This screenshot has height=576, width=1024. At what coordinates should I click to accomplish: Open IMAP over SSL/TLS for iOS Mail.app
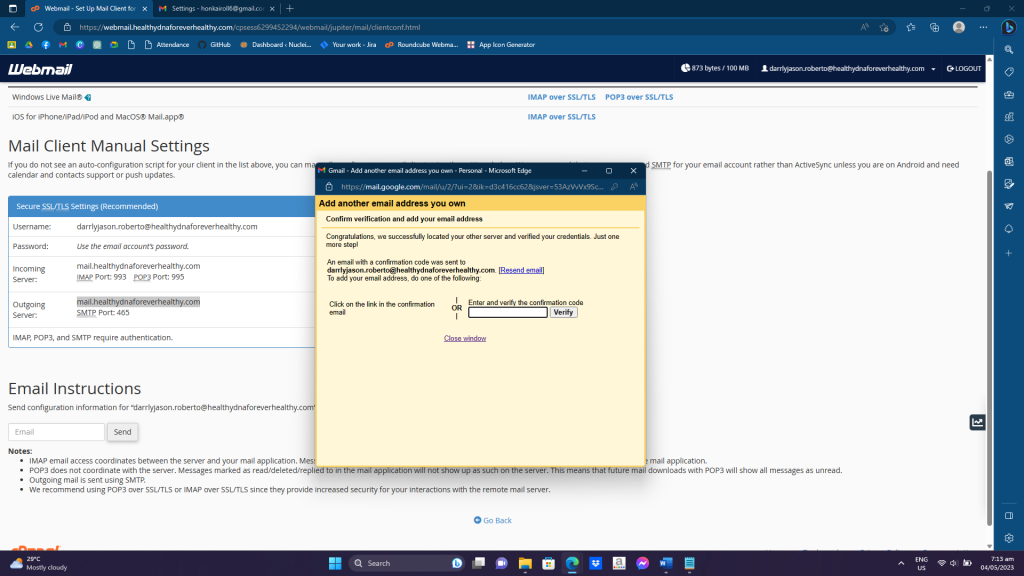point(562,117)
